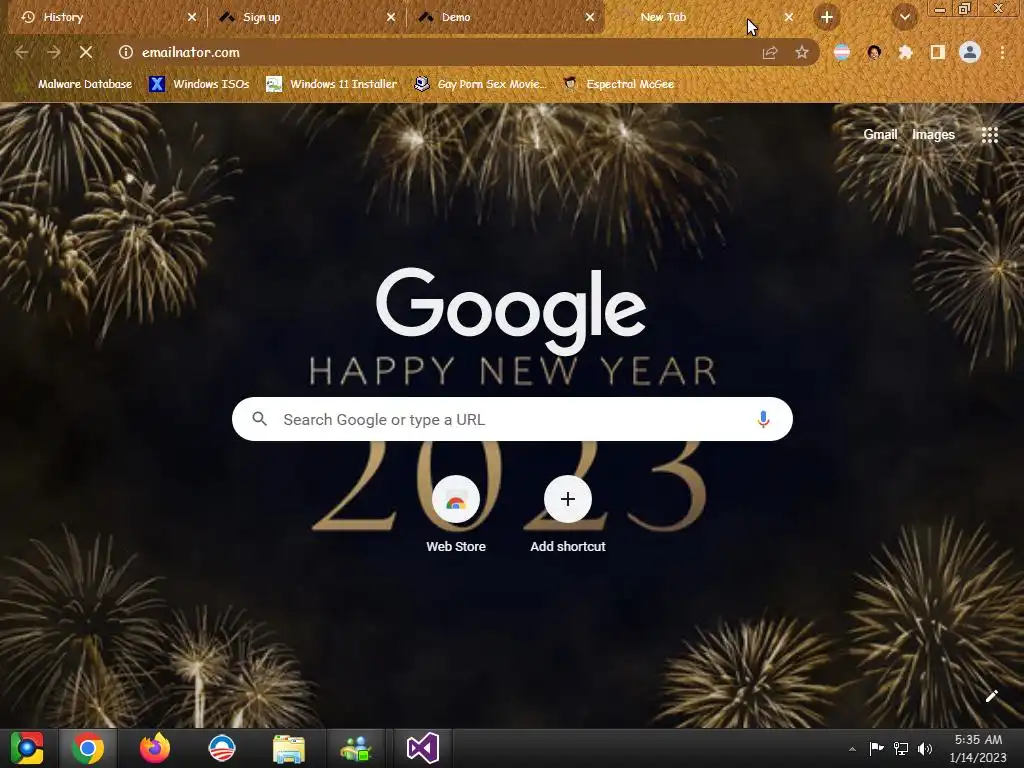Share this page icon
This screenshot has height=768, width=1024.
[770, 52]
